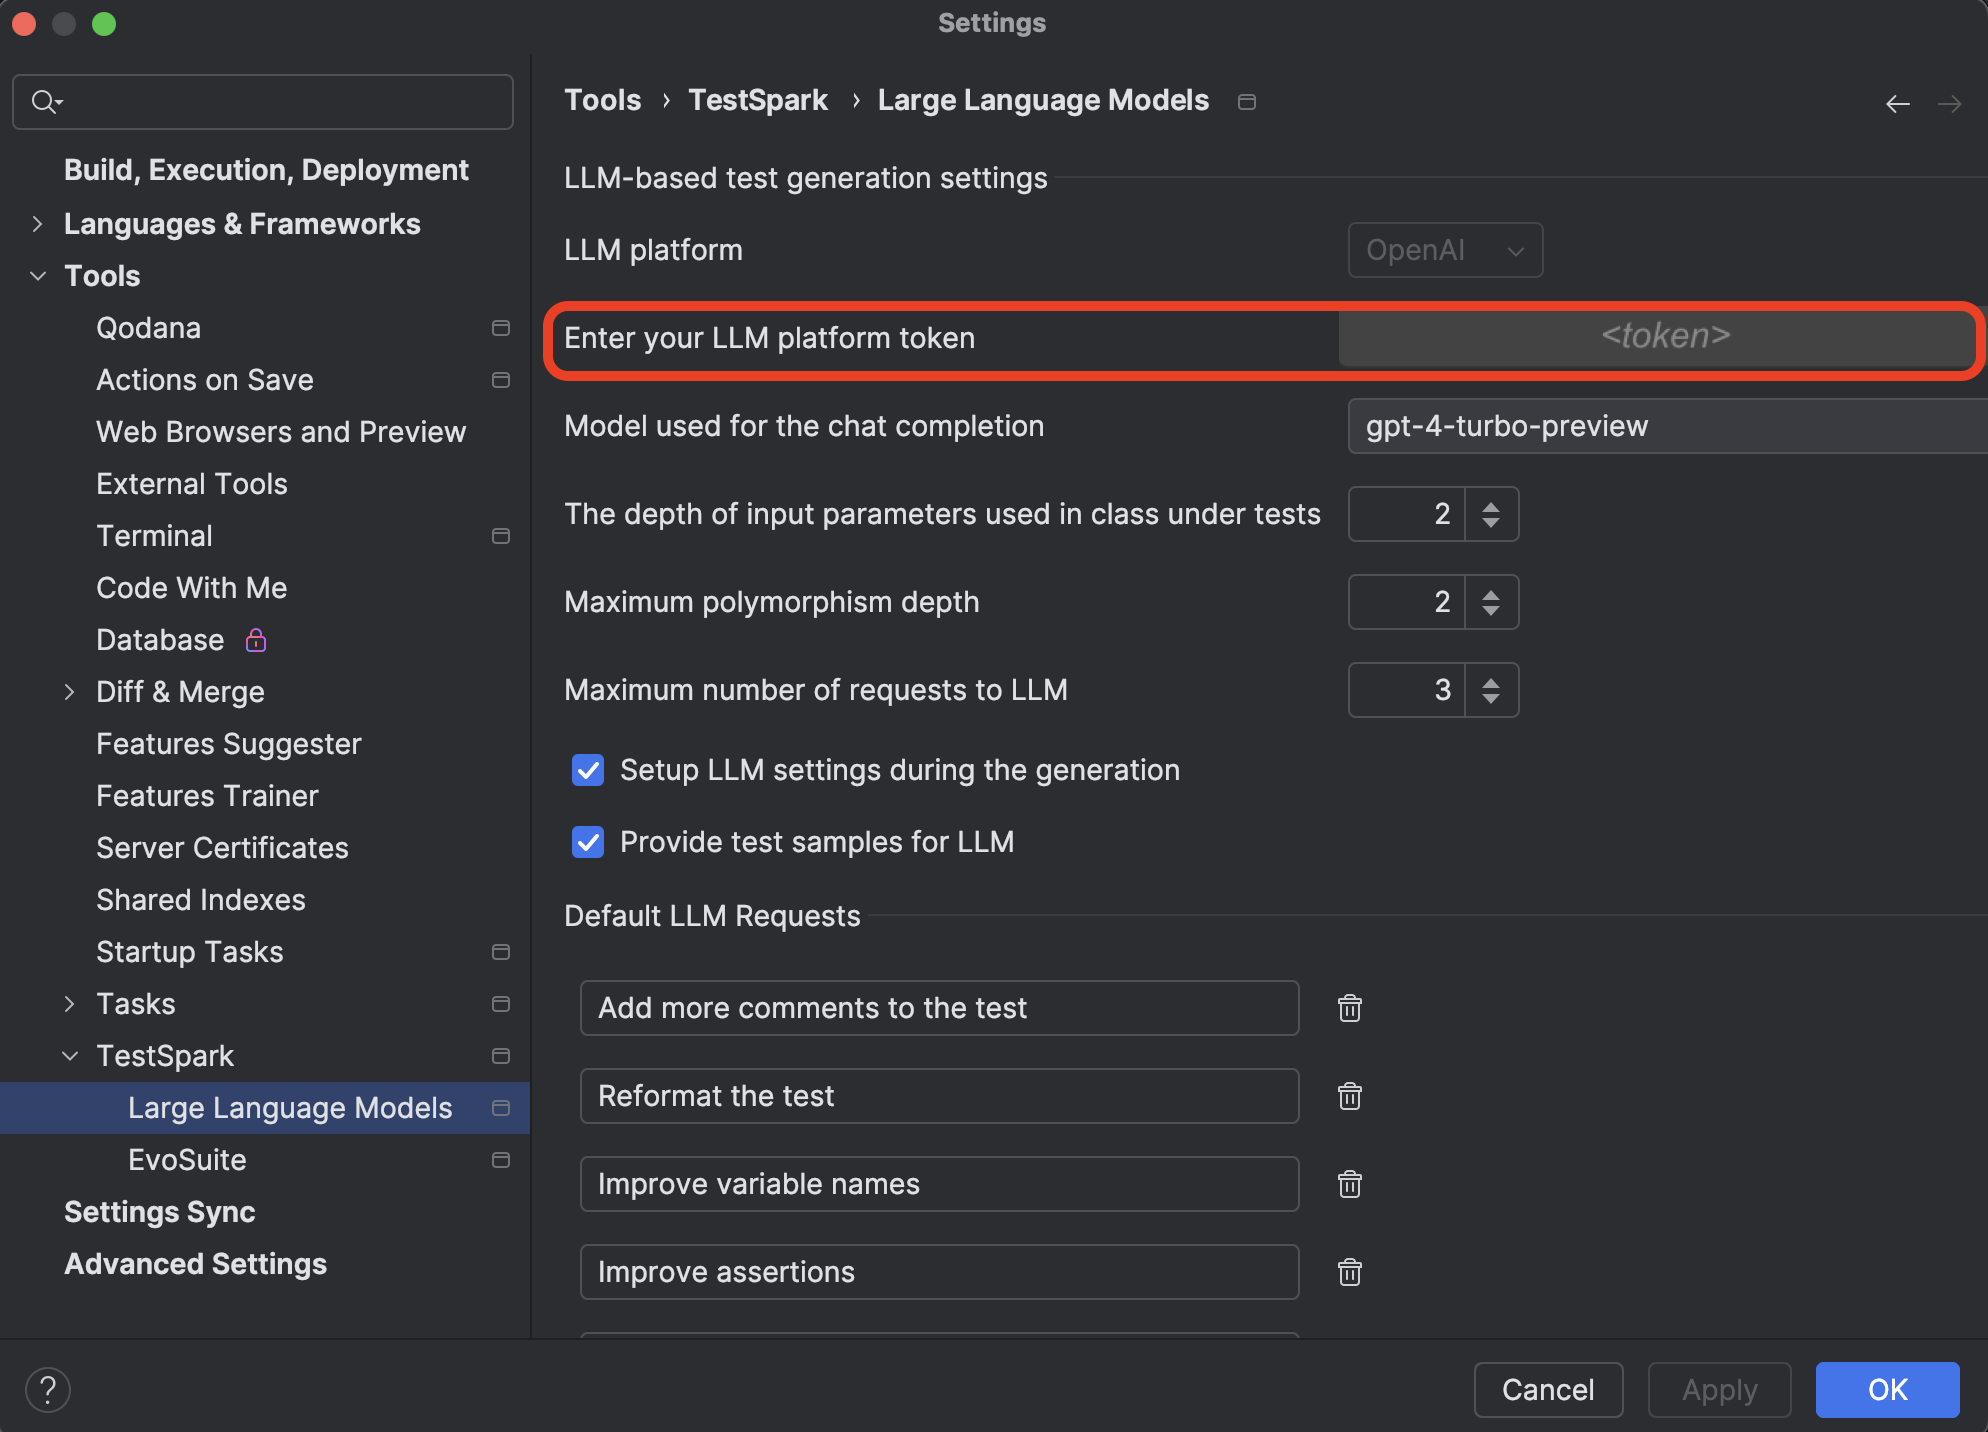Viewport: 1988px width, 1432px height.
Task: Click the OK button to confirm settings
Action: 1889,1387
